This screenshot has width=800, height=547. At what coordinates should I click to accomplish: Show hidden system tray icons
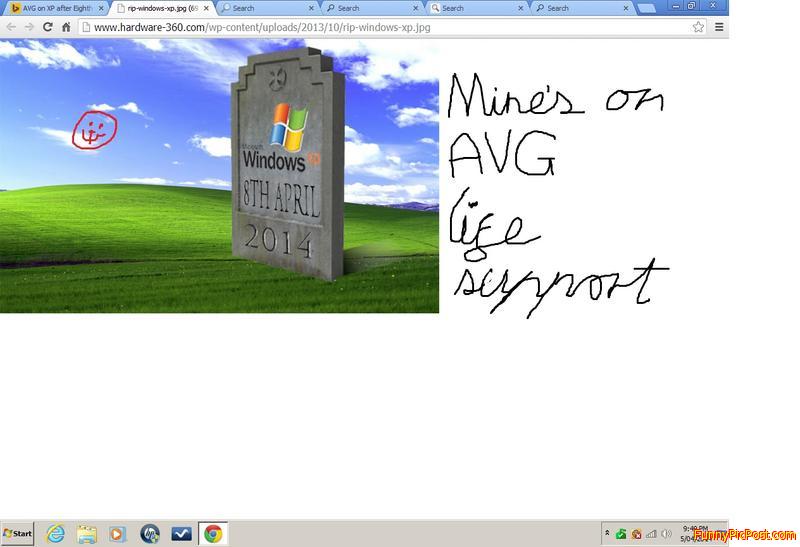607,533
